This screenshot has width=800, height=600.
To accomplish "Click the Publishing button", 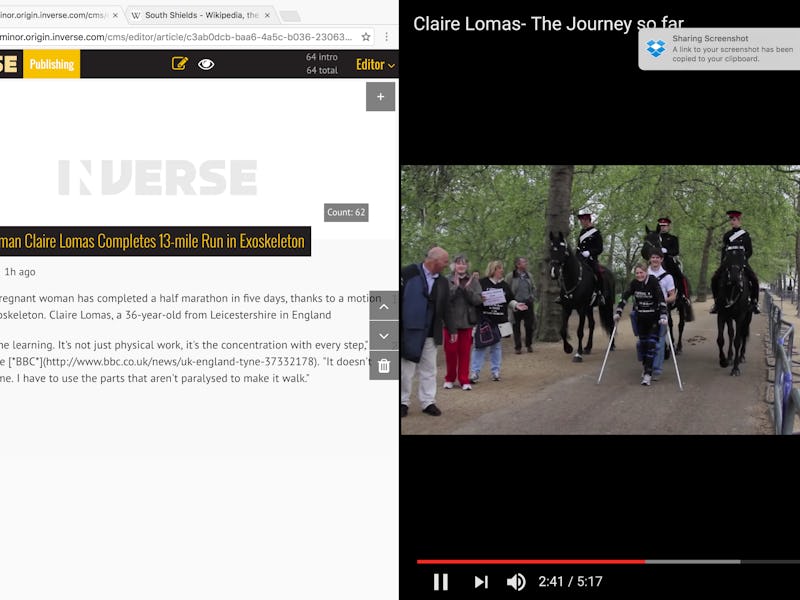I will [52, 64].
